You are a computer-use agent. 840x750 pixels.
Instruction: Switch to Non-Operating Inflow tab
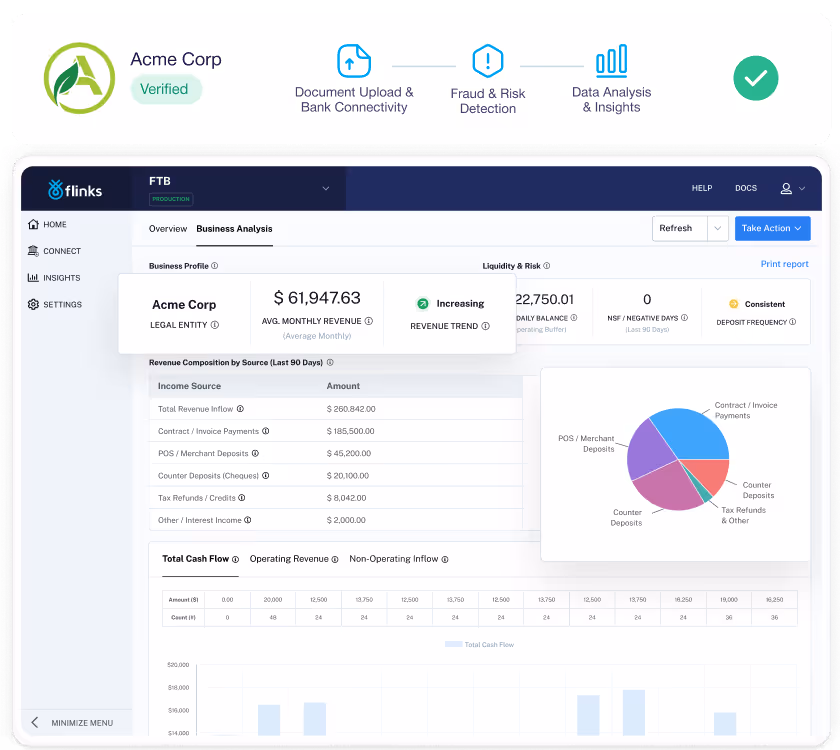pos(394,559)
